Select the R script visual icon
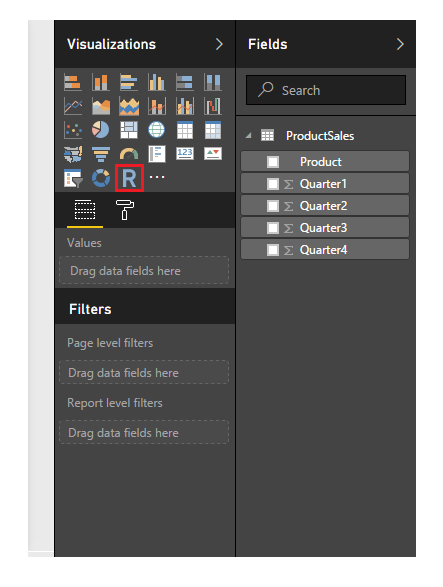Image resolution: width=443 pixels, height=587 pixels. 129,178
